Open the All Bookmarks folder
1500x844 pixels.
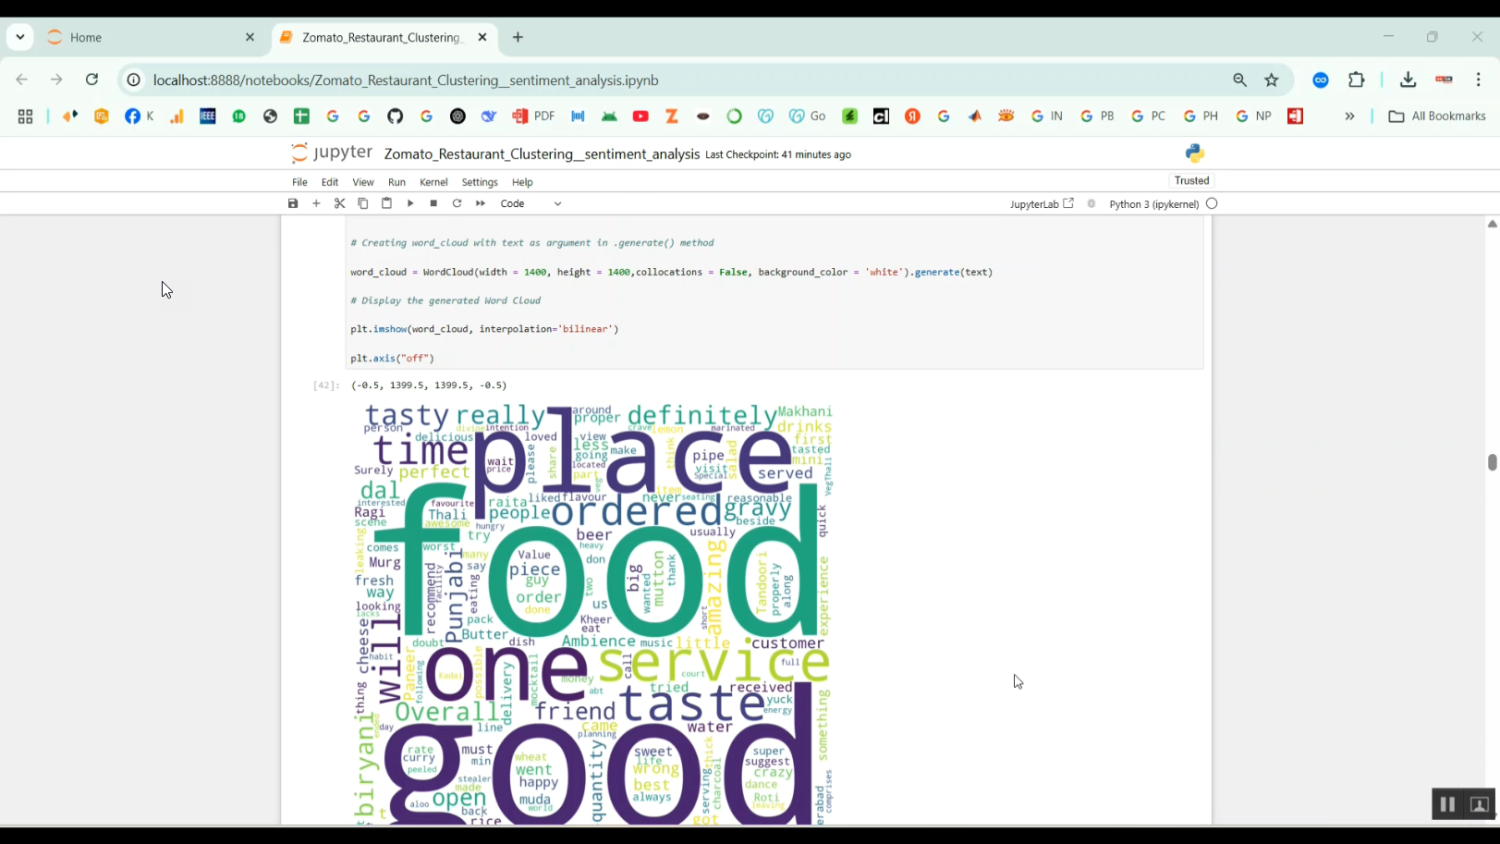click(1437, 116)
